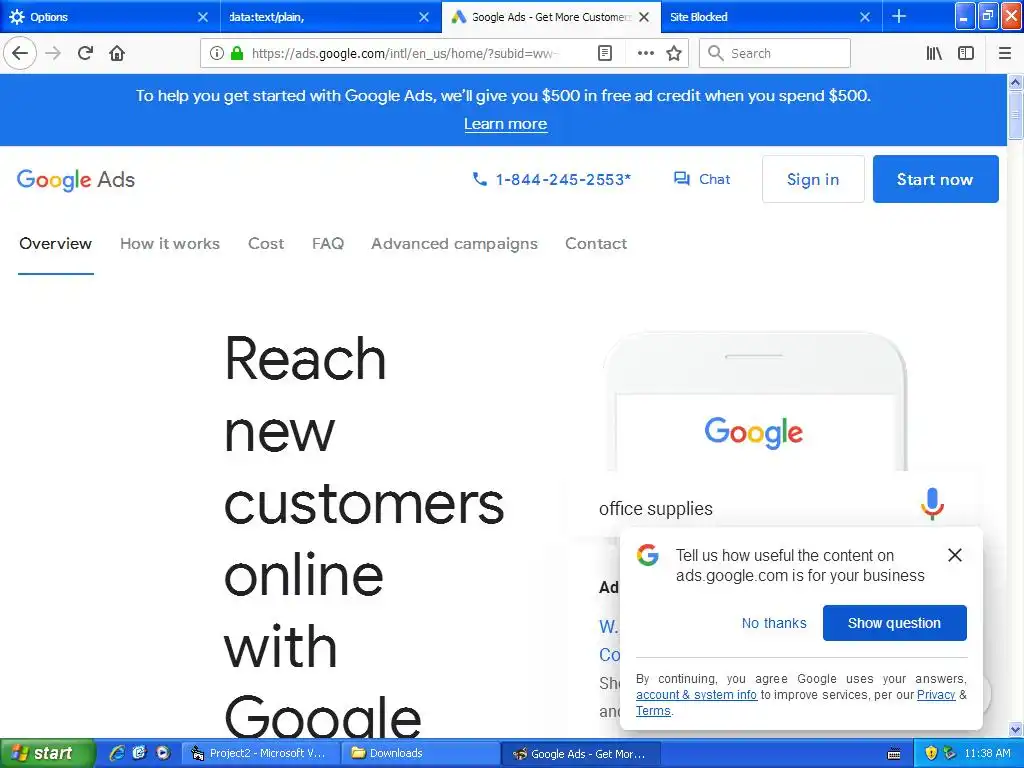Click page scrollbar down arrow
1024x768 pixels.
click(1016, 729)
